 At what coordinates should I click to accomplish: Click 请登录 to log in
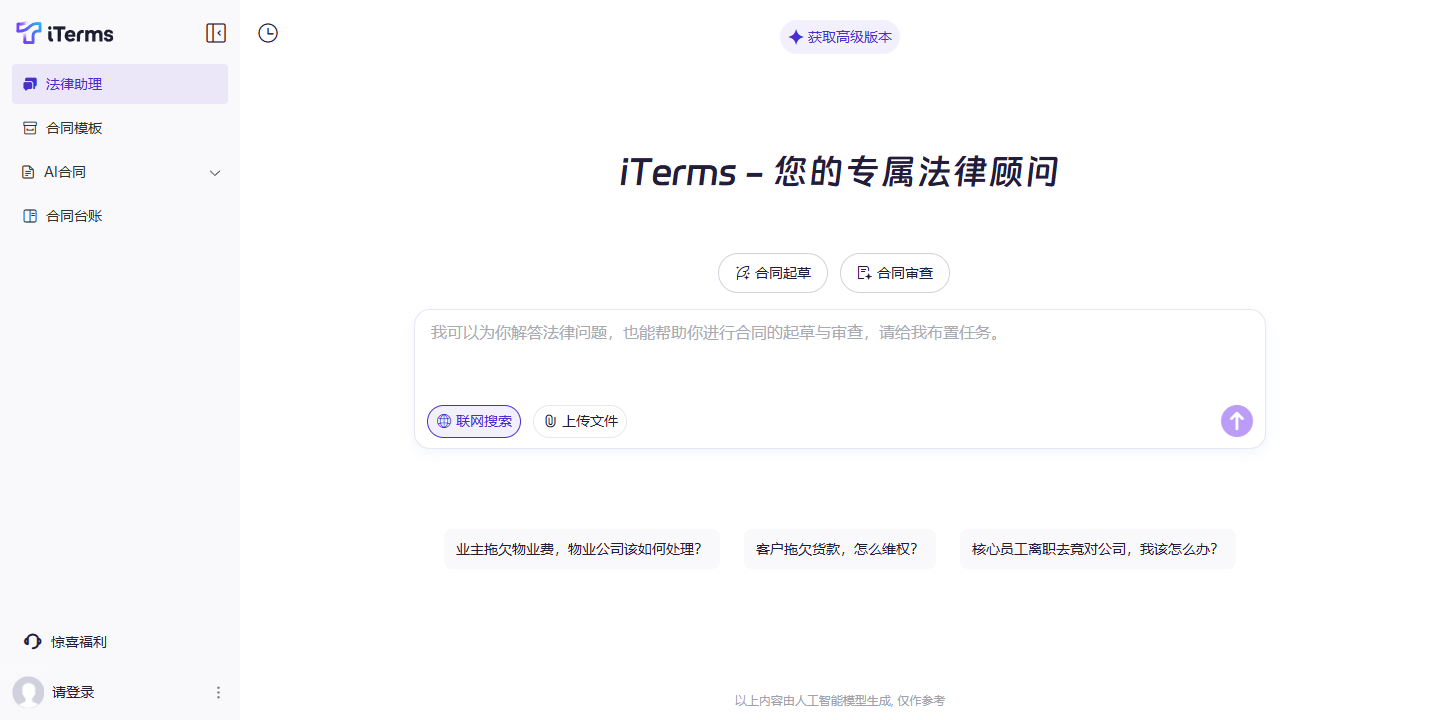tap(73, 692)
